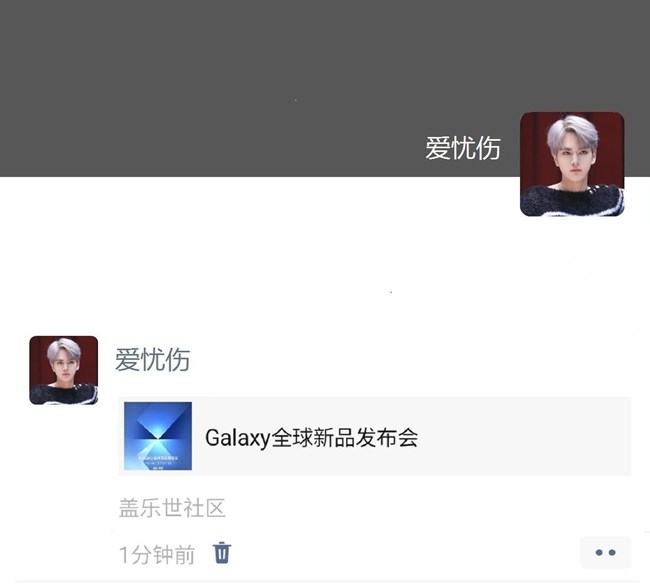Delete the post using trash icon
This screenshot has height=588, width=650.
pyautogui.click(x=222, y=553)
